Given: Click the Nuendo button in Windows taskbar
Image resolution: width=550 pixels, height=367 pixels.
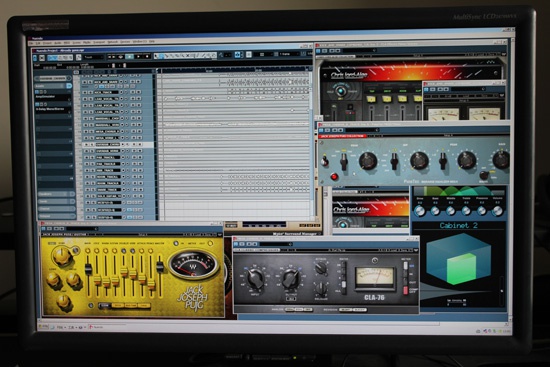Looking at the screenshot, I should [x=96, y=327].
